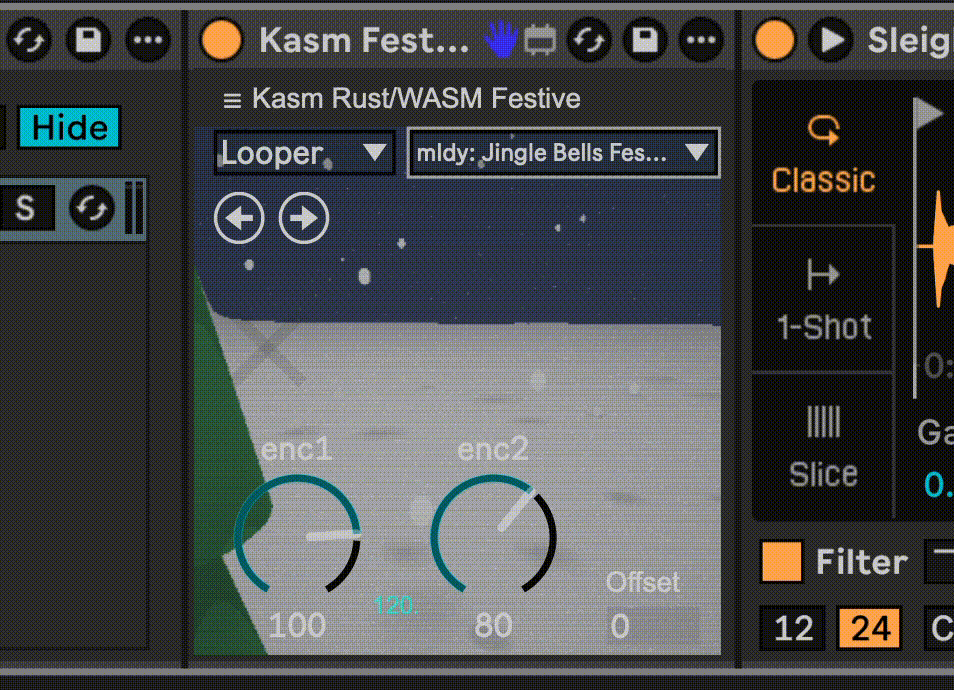Toggle the Sleigh device activator on/off

774,41
